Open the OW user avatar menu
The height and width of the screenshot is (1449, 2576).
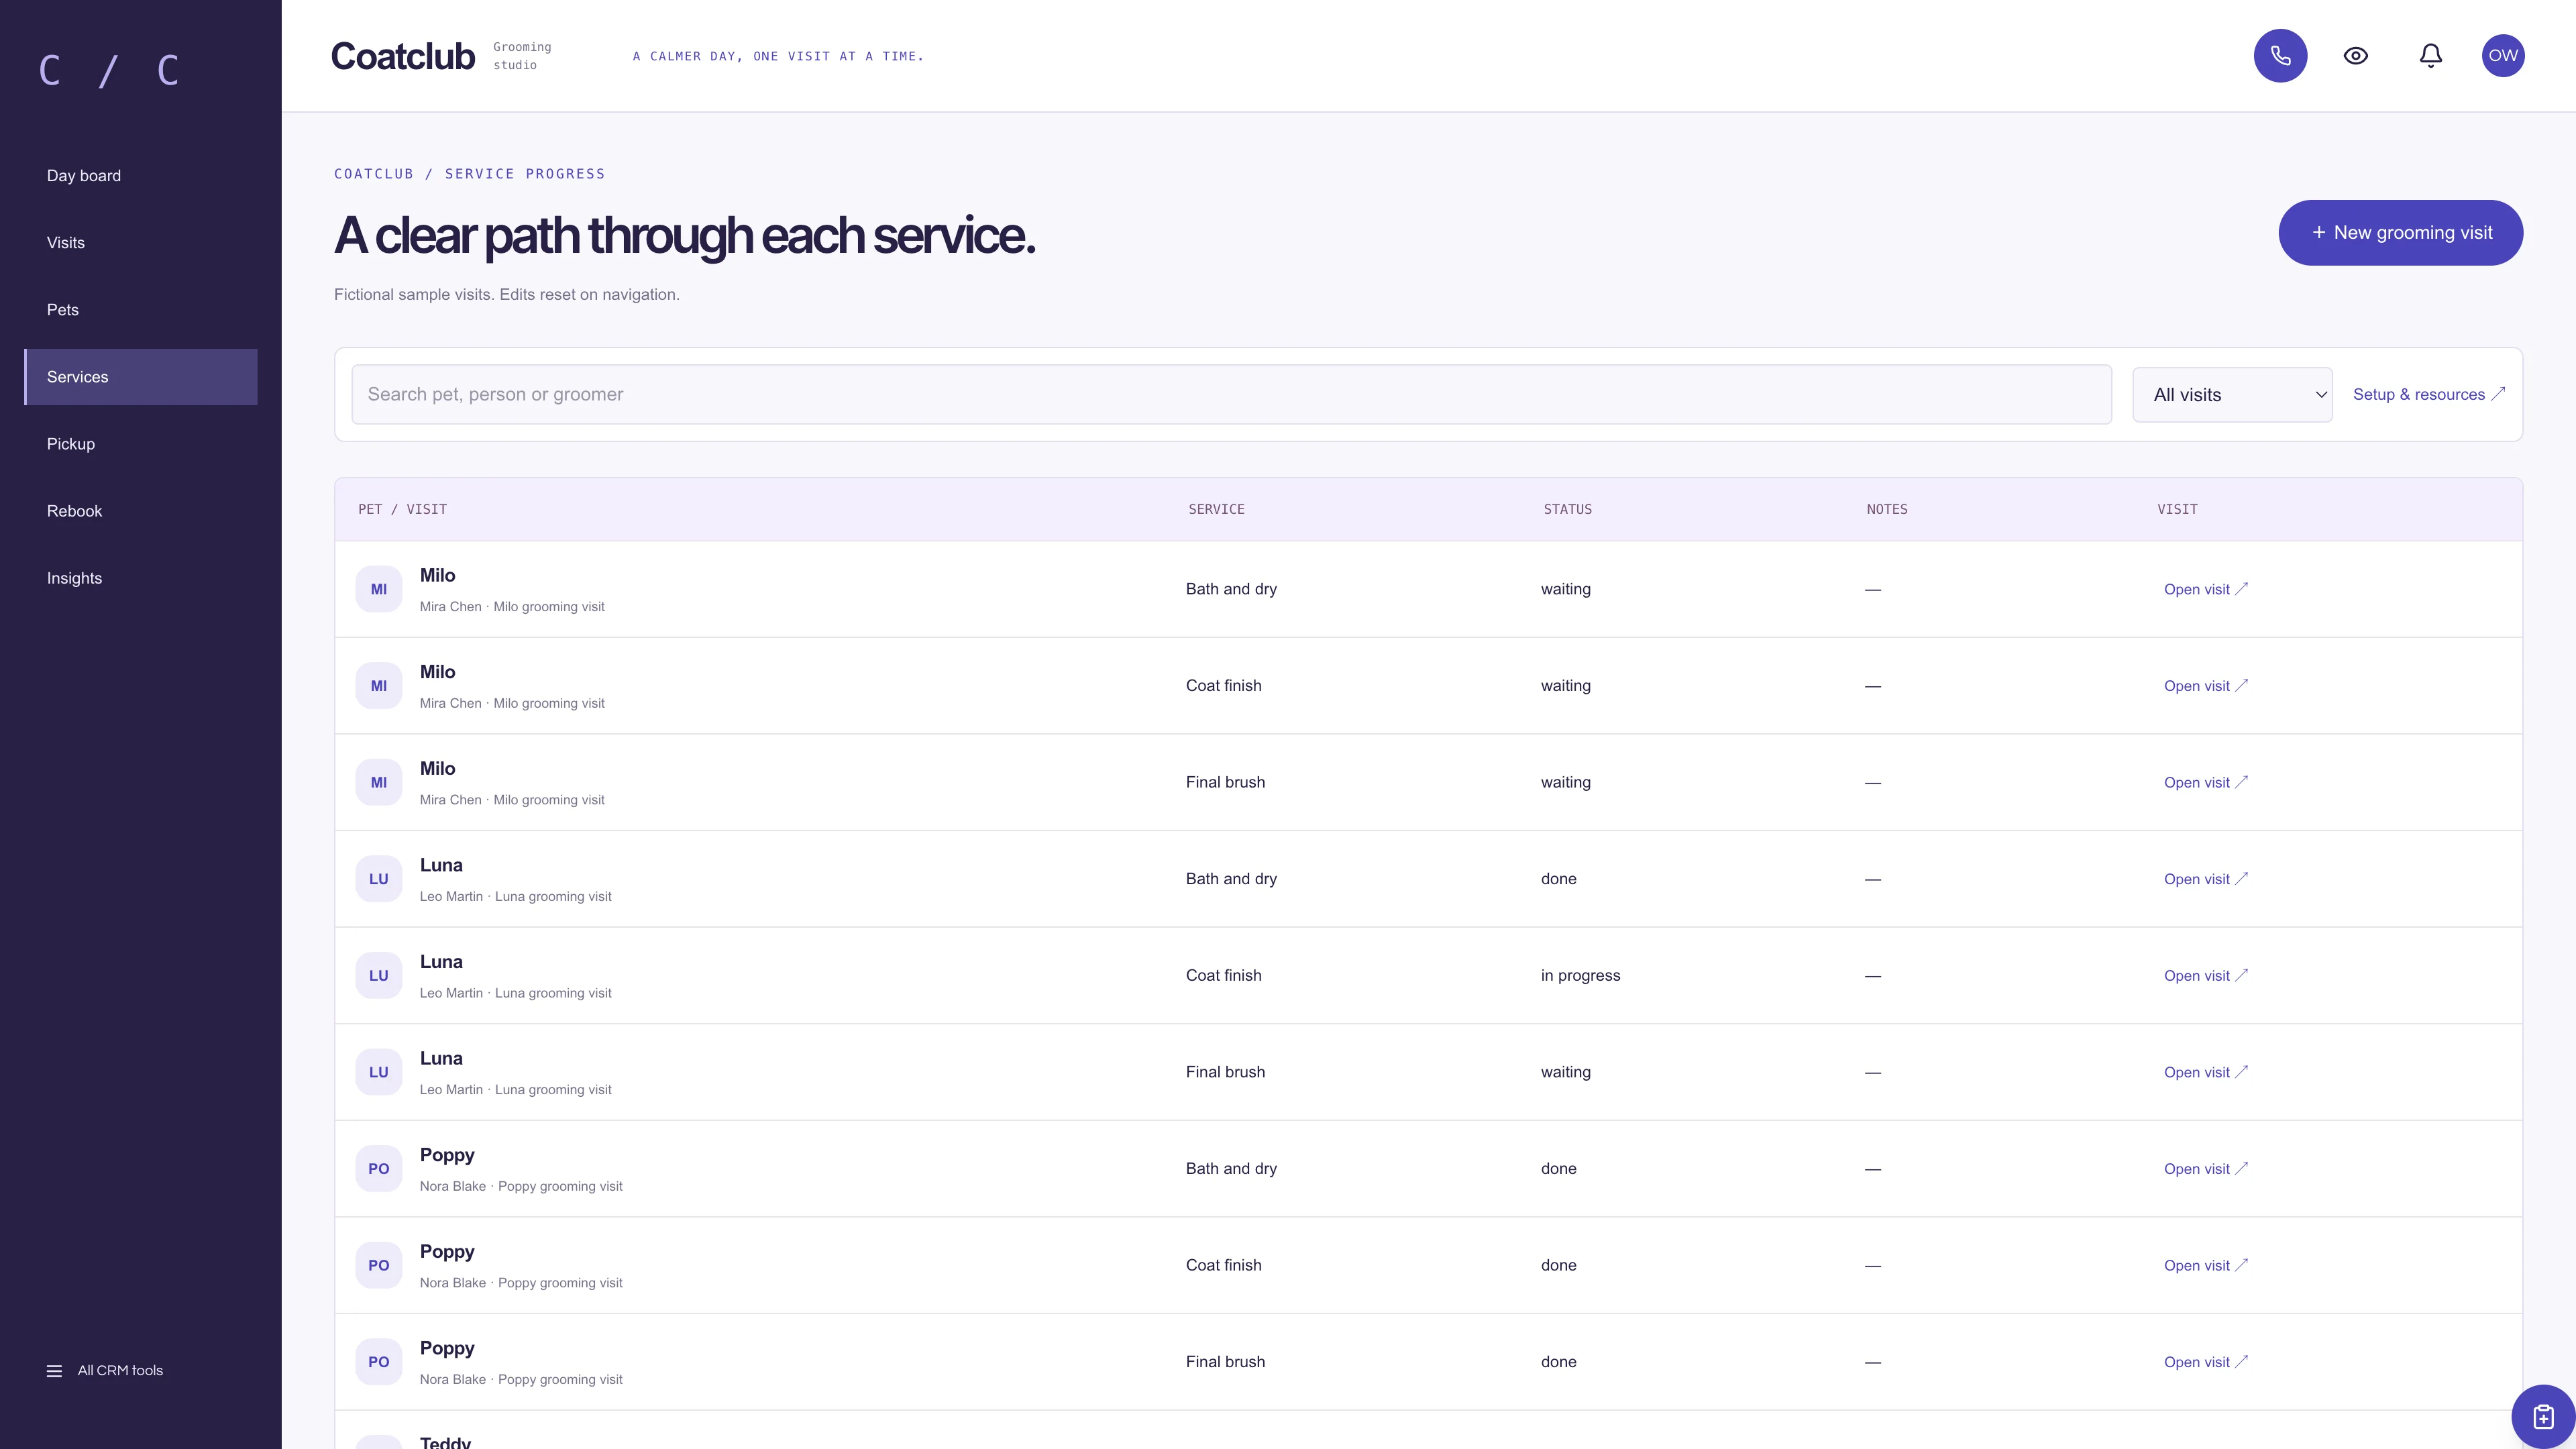(x=2503, y=56)
